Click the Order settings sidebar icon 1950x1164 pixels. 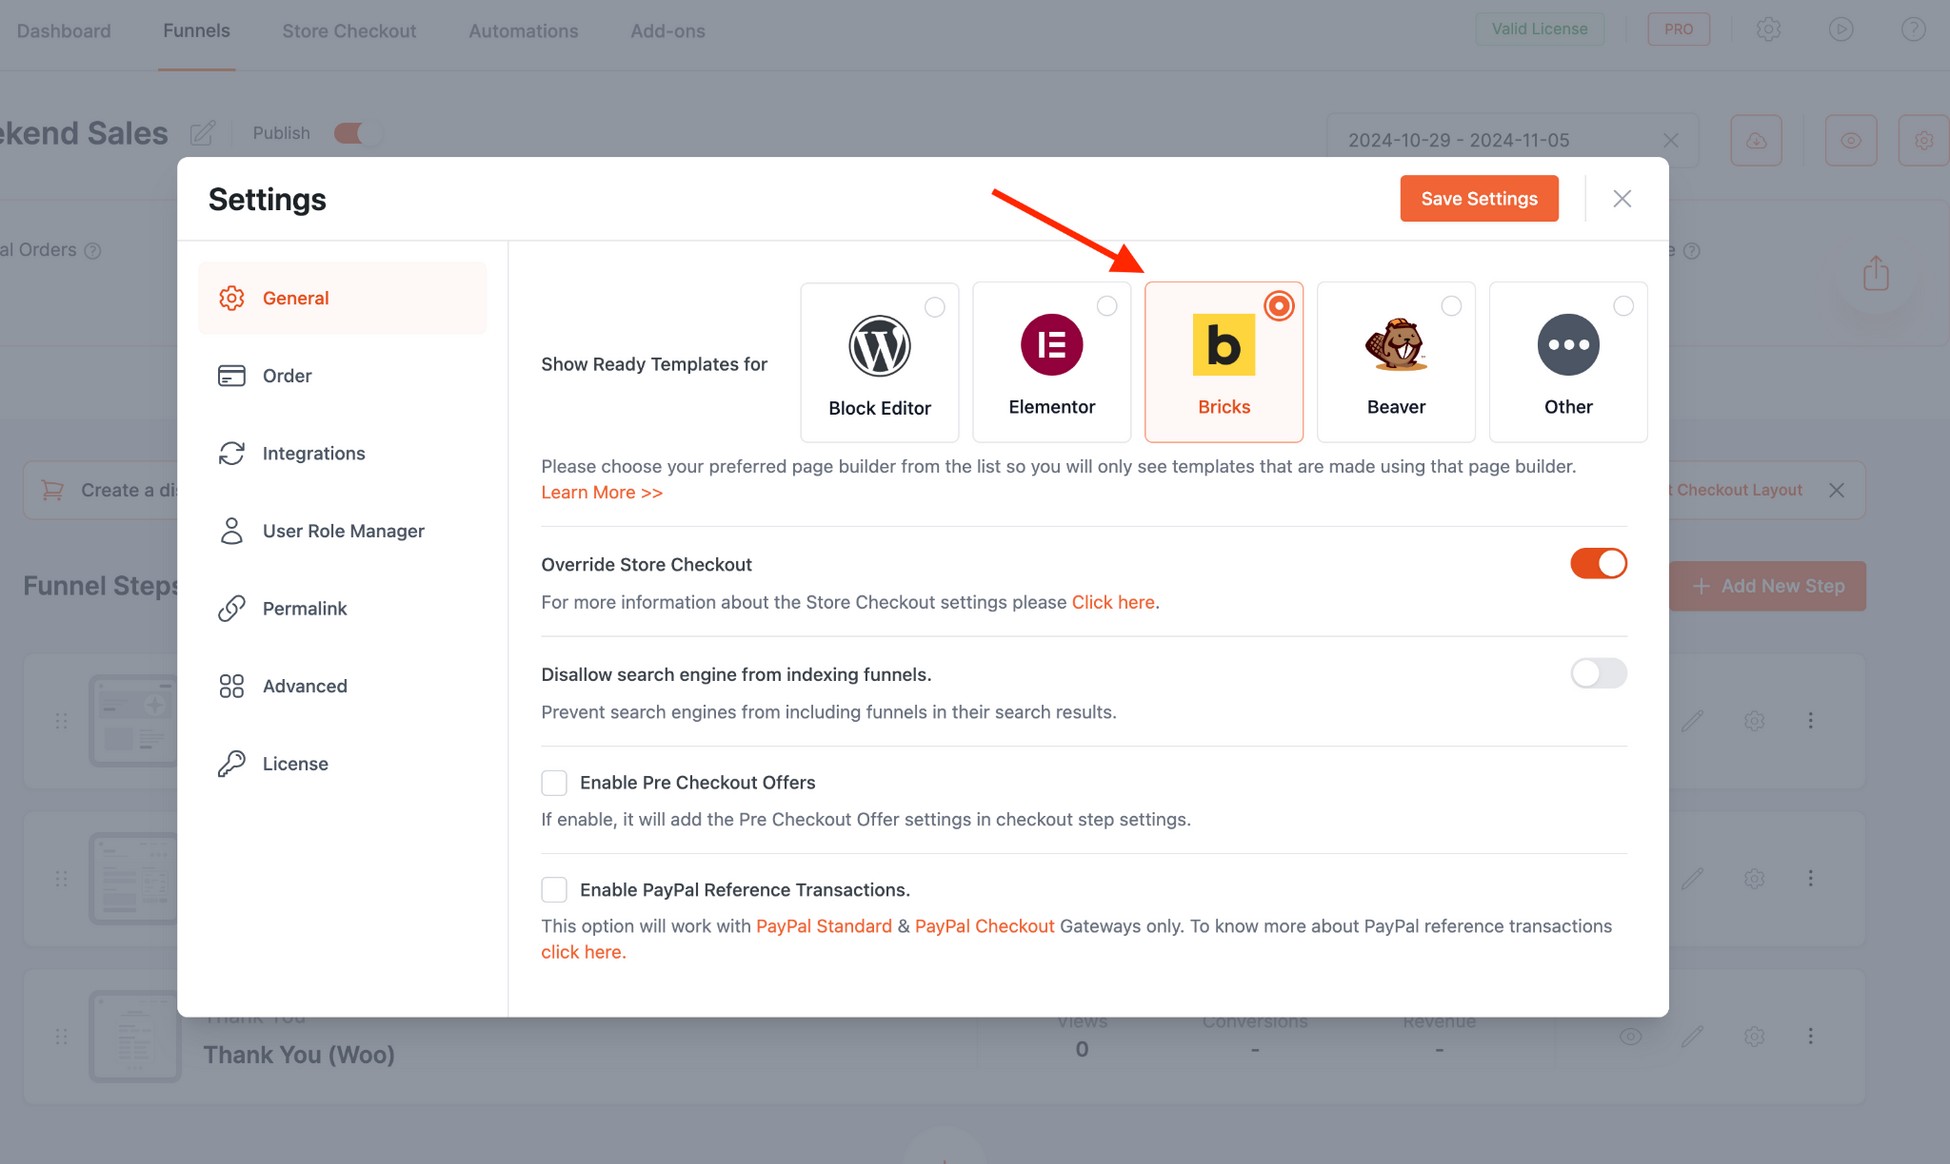click(x=231, y=374)
